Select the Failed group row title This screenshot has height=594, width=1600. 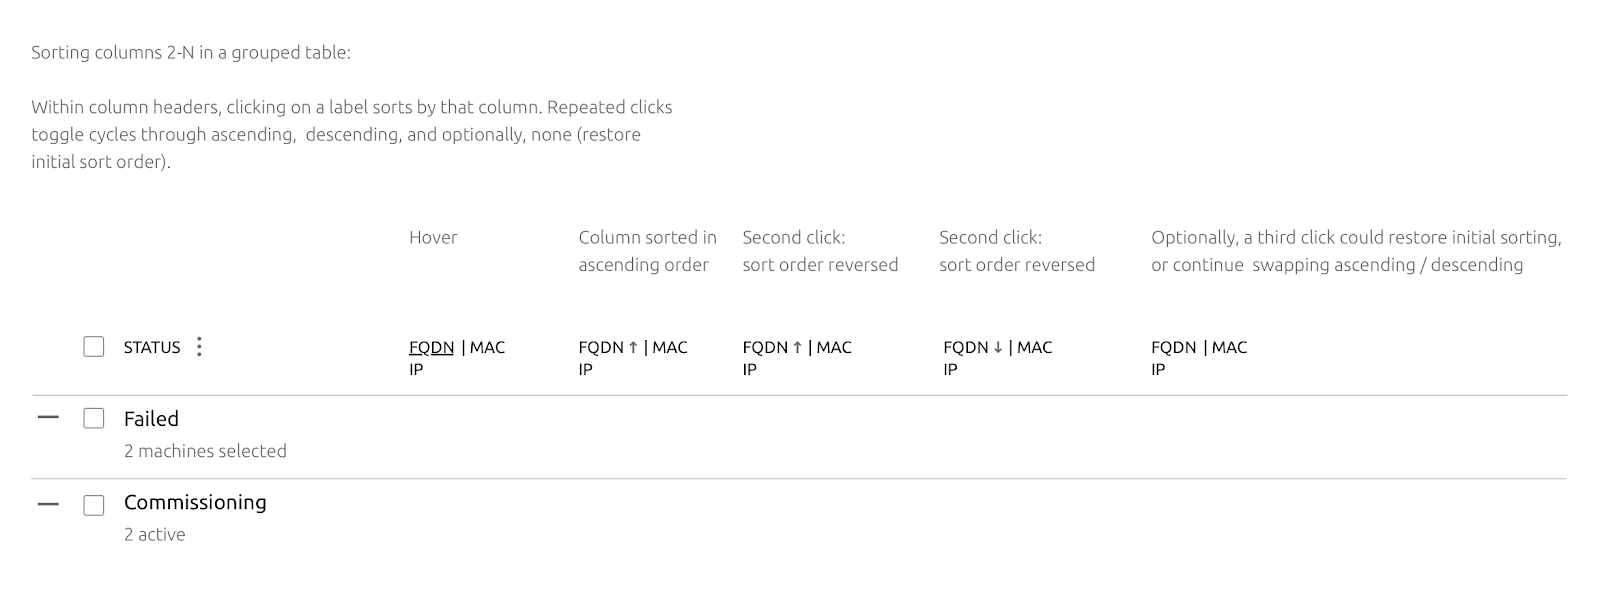pyautogui.click(x=151, y=419)
